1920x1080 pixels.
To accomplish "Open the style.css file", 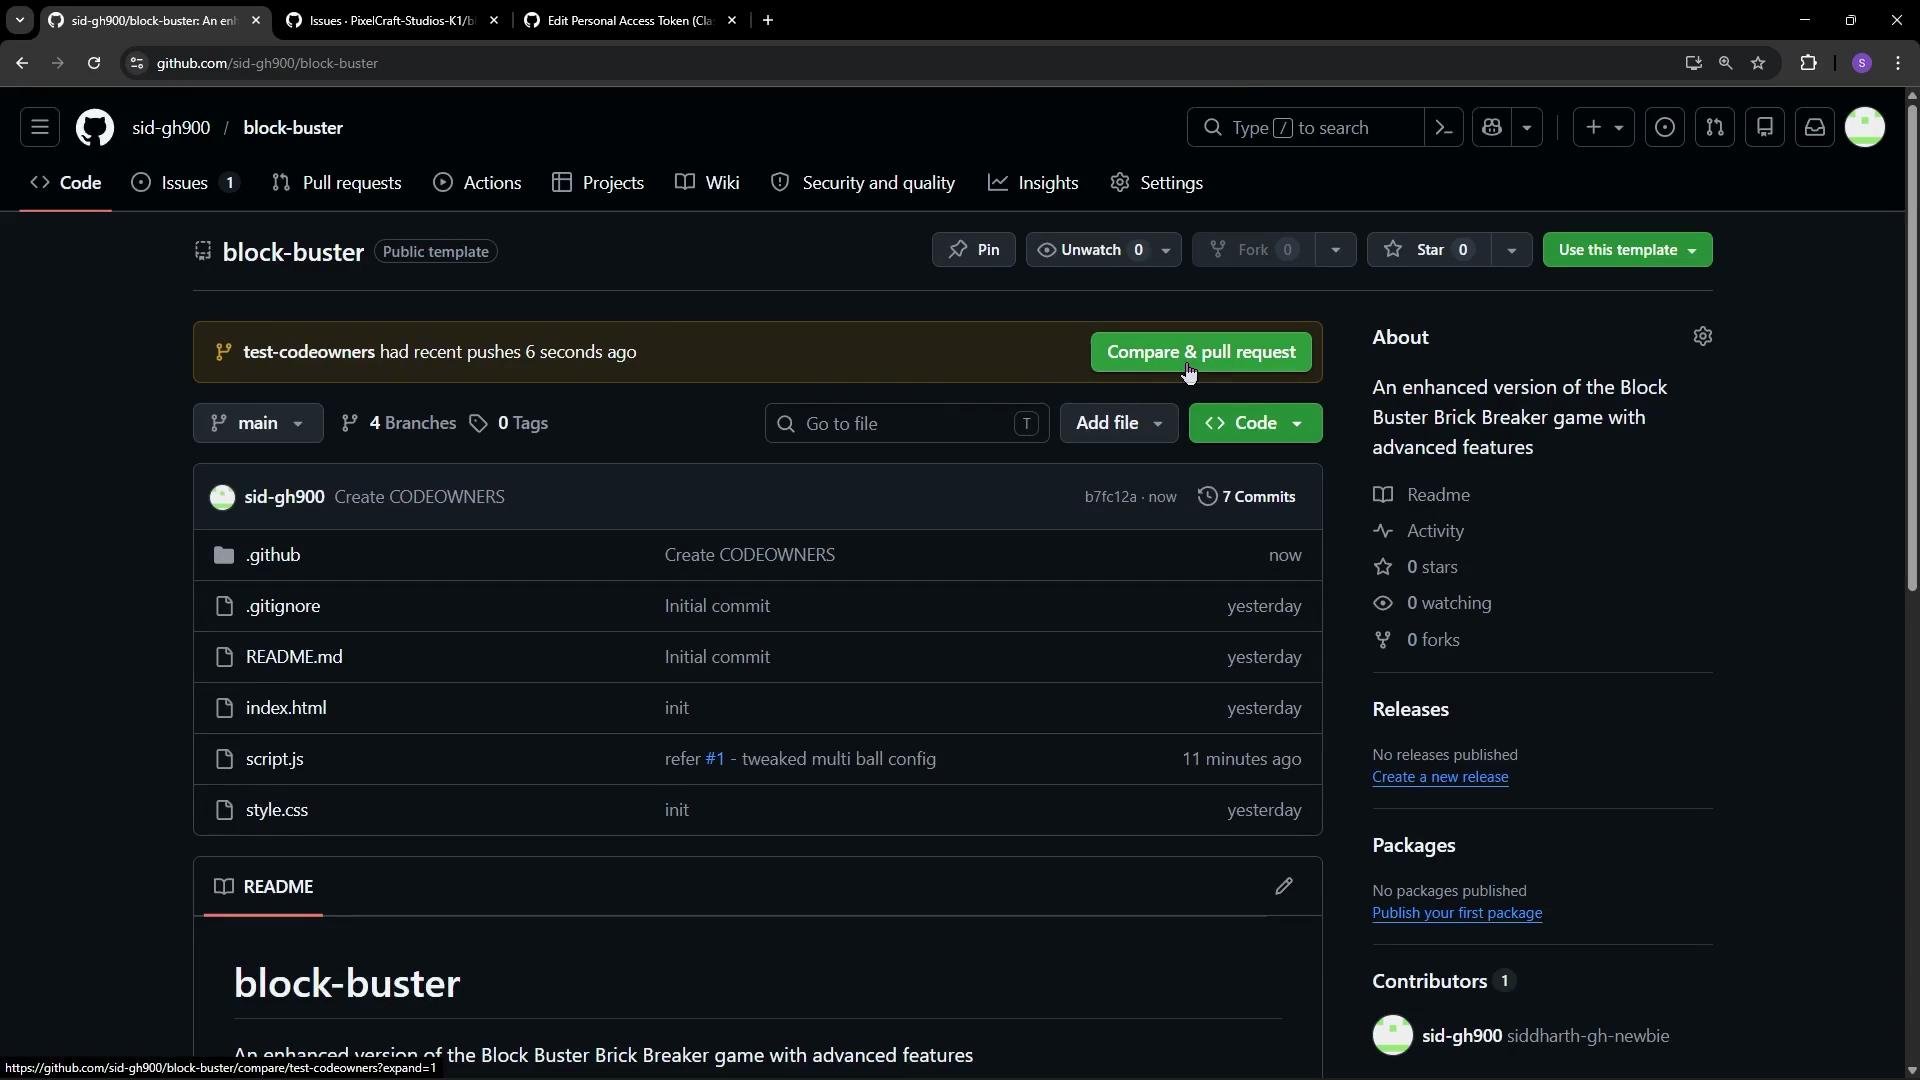I will 277,810.
